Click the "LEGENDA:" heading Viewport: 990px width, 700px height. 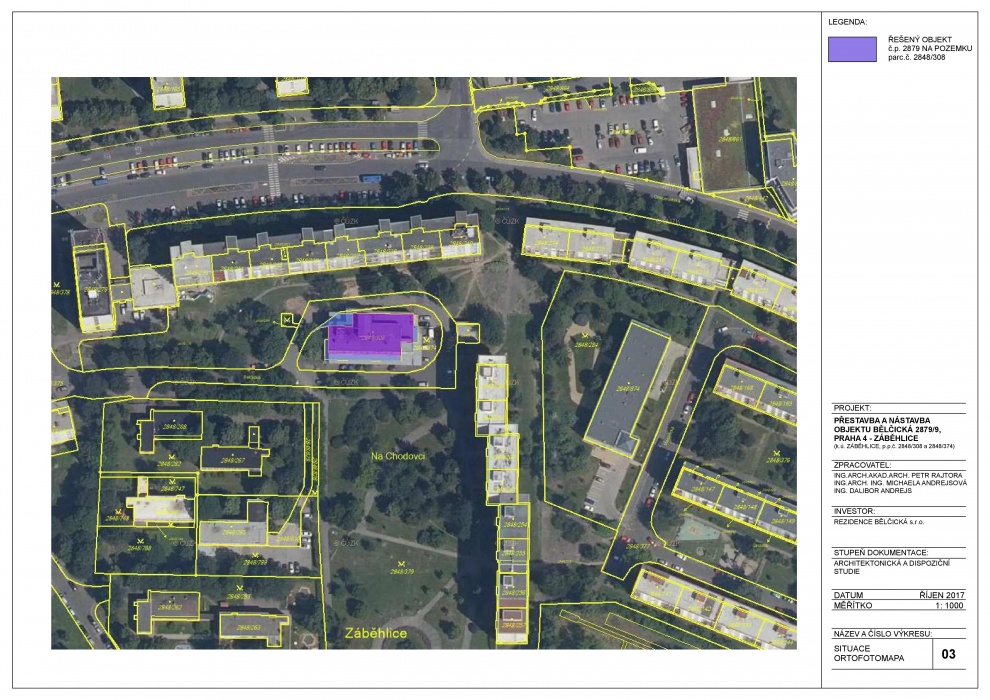(x=847, y=22)
